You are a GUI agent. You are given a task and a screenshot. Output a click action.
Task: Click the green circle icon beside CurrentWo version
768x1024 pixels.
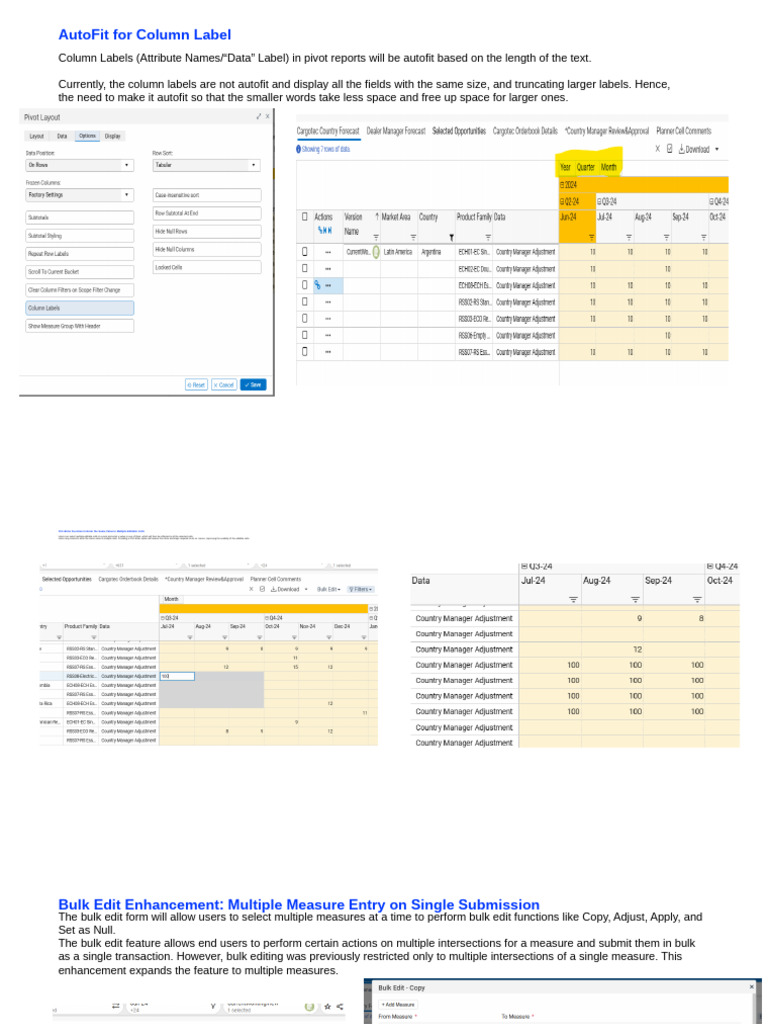tap(376, 251)
